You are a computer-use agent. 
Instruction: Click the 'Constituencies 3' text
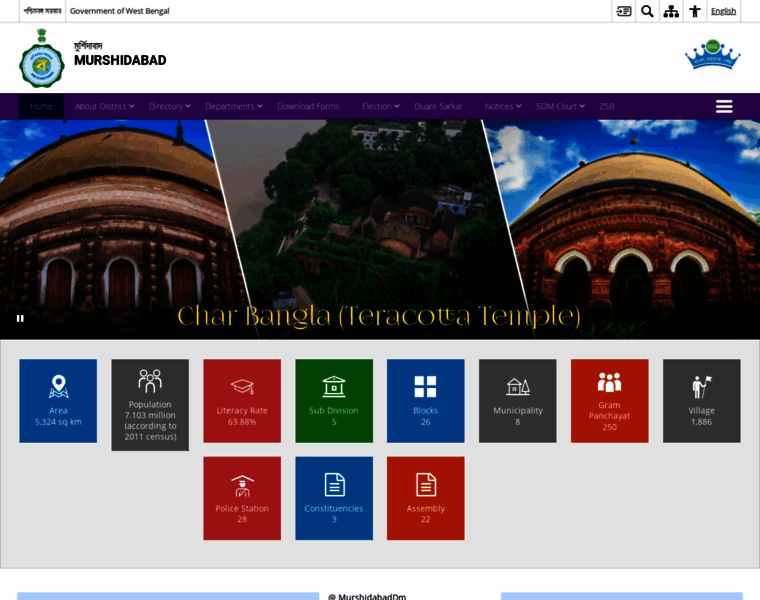tap(334, 514)
